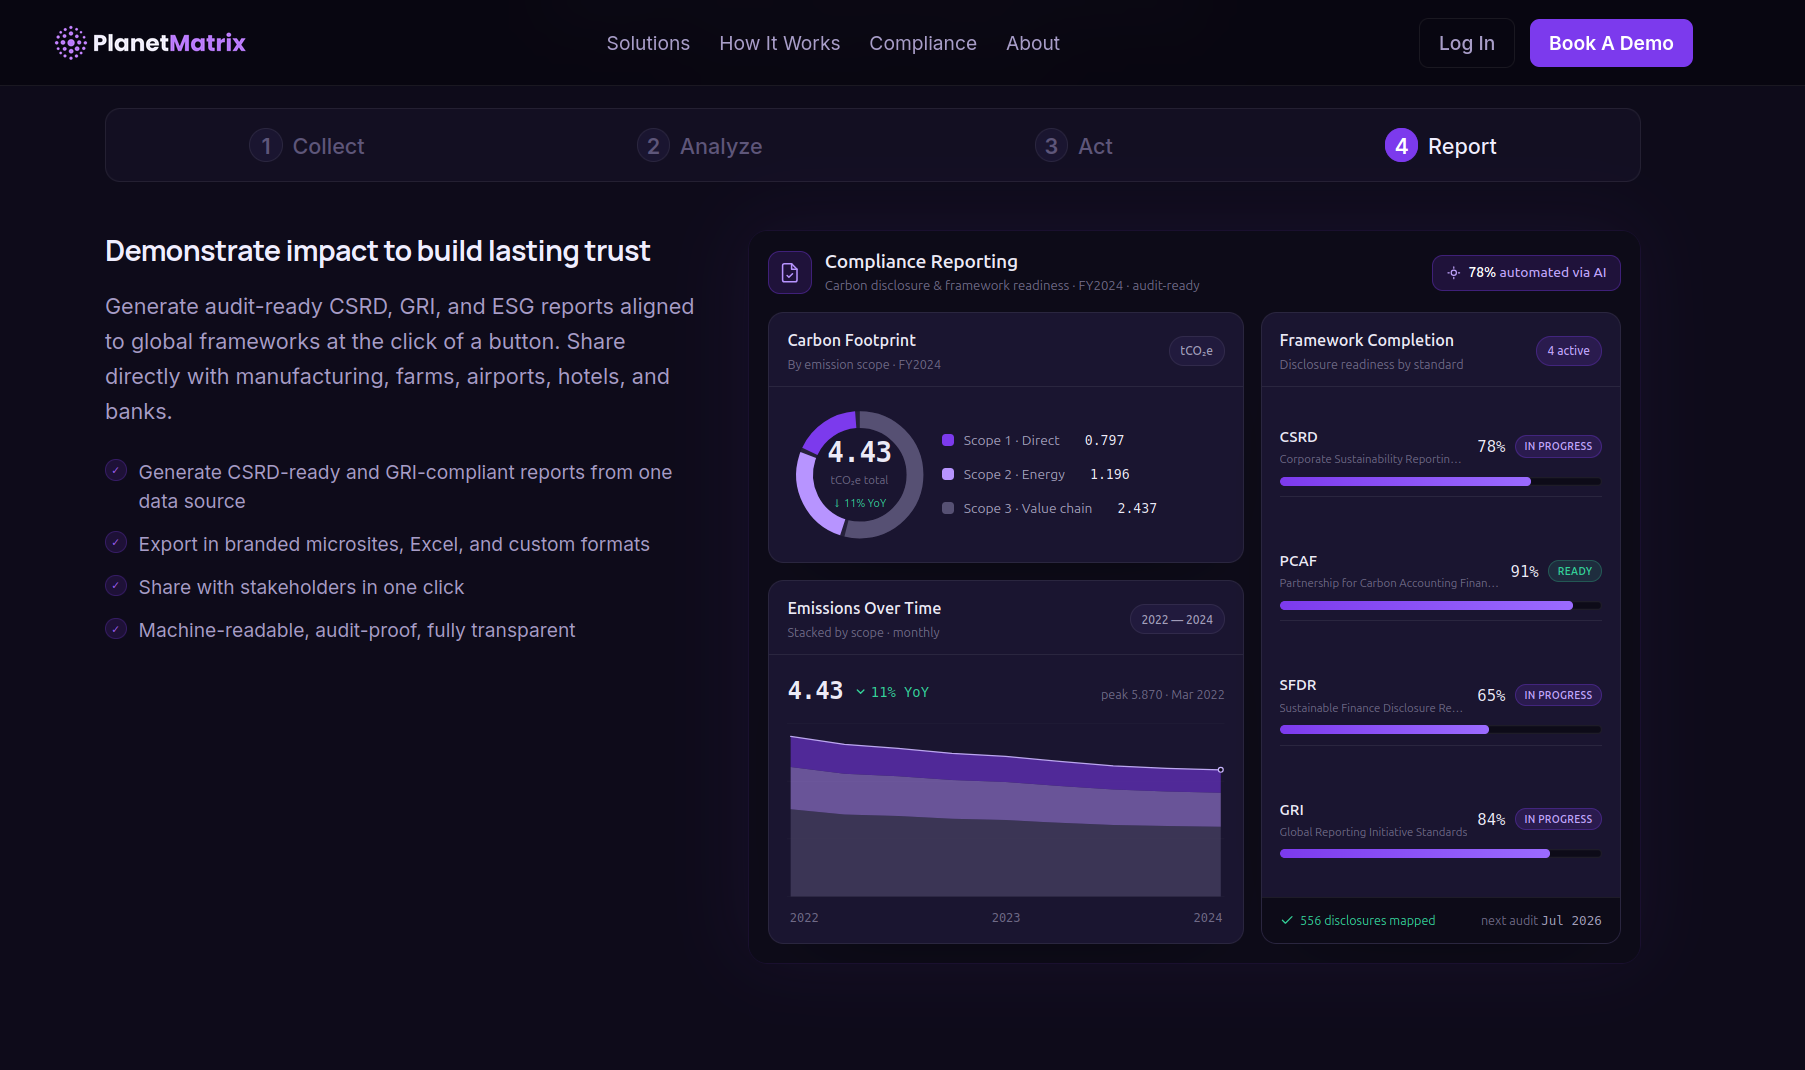
Task: Click step number 4 circle for Report
Action: click(x=1401, y=146)
